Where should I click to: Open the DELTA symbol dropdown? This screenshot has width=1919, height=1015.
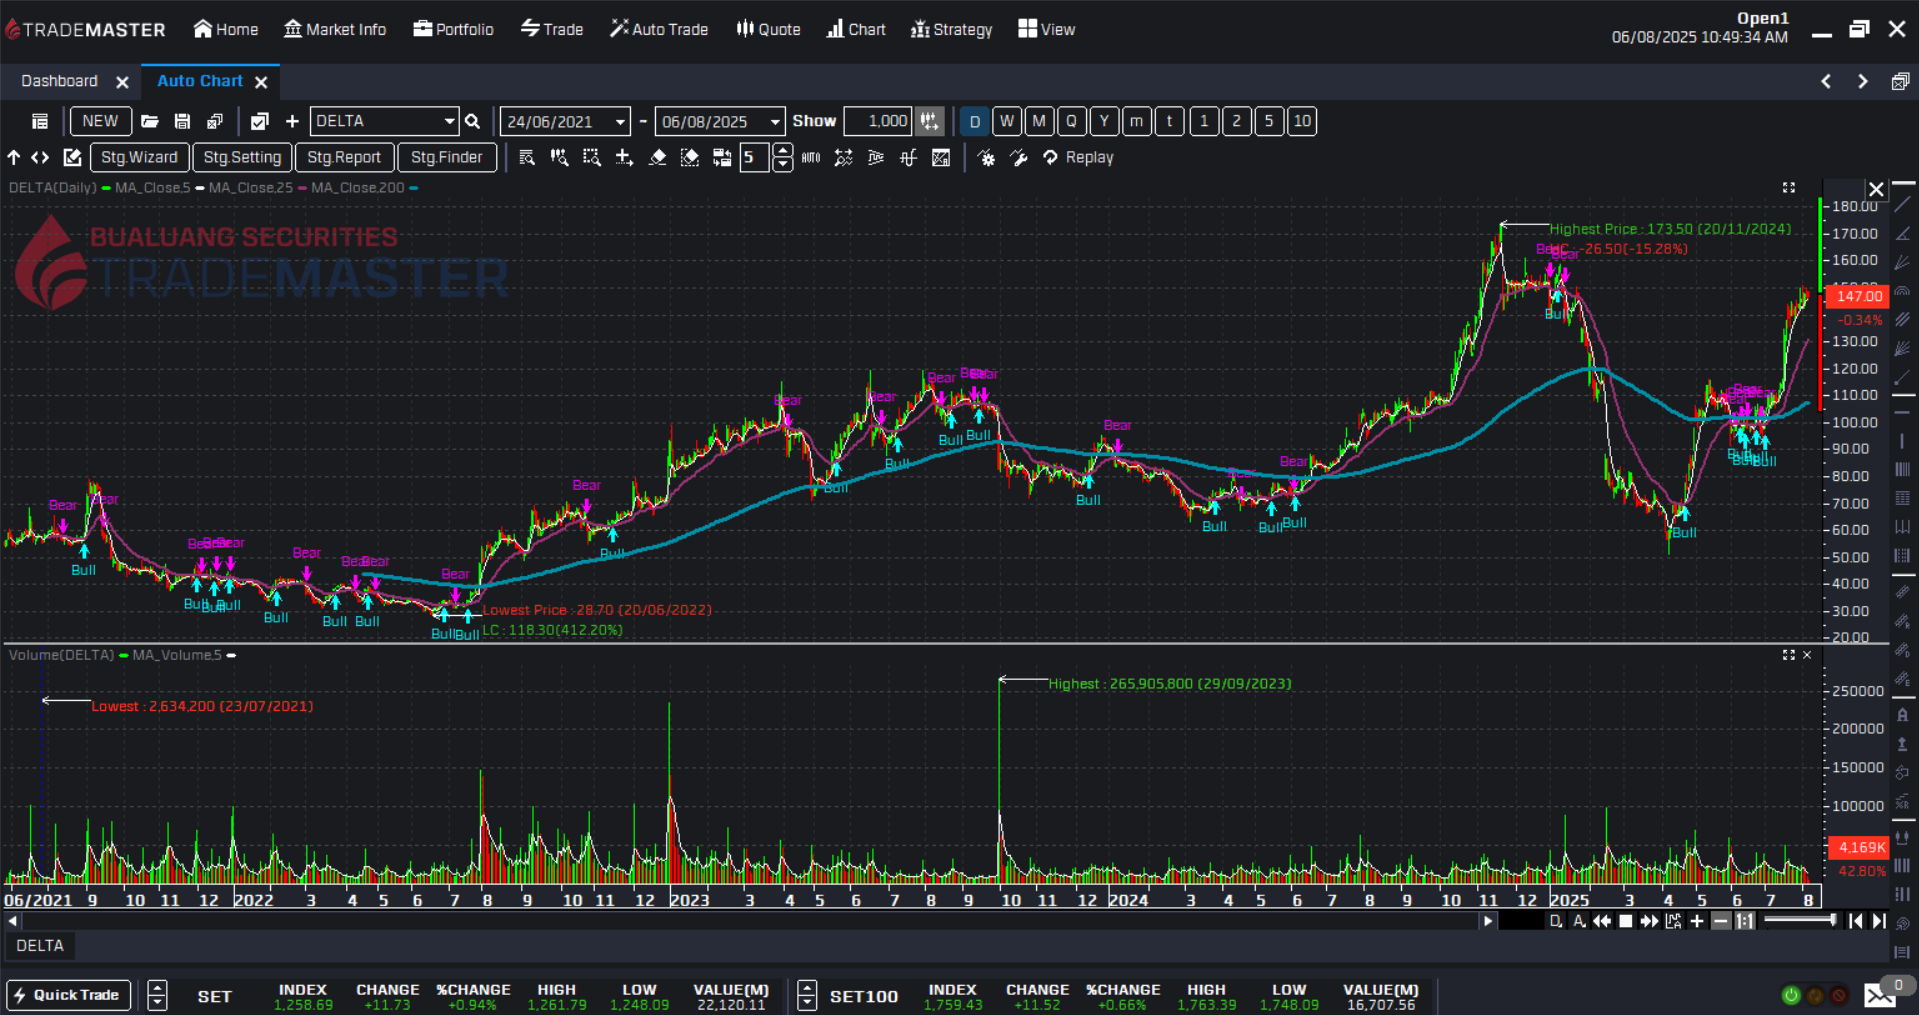coord(449,121)
